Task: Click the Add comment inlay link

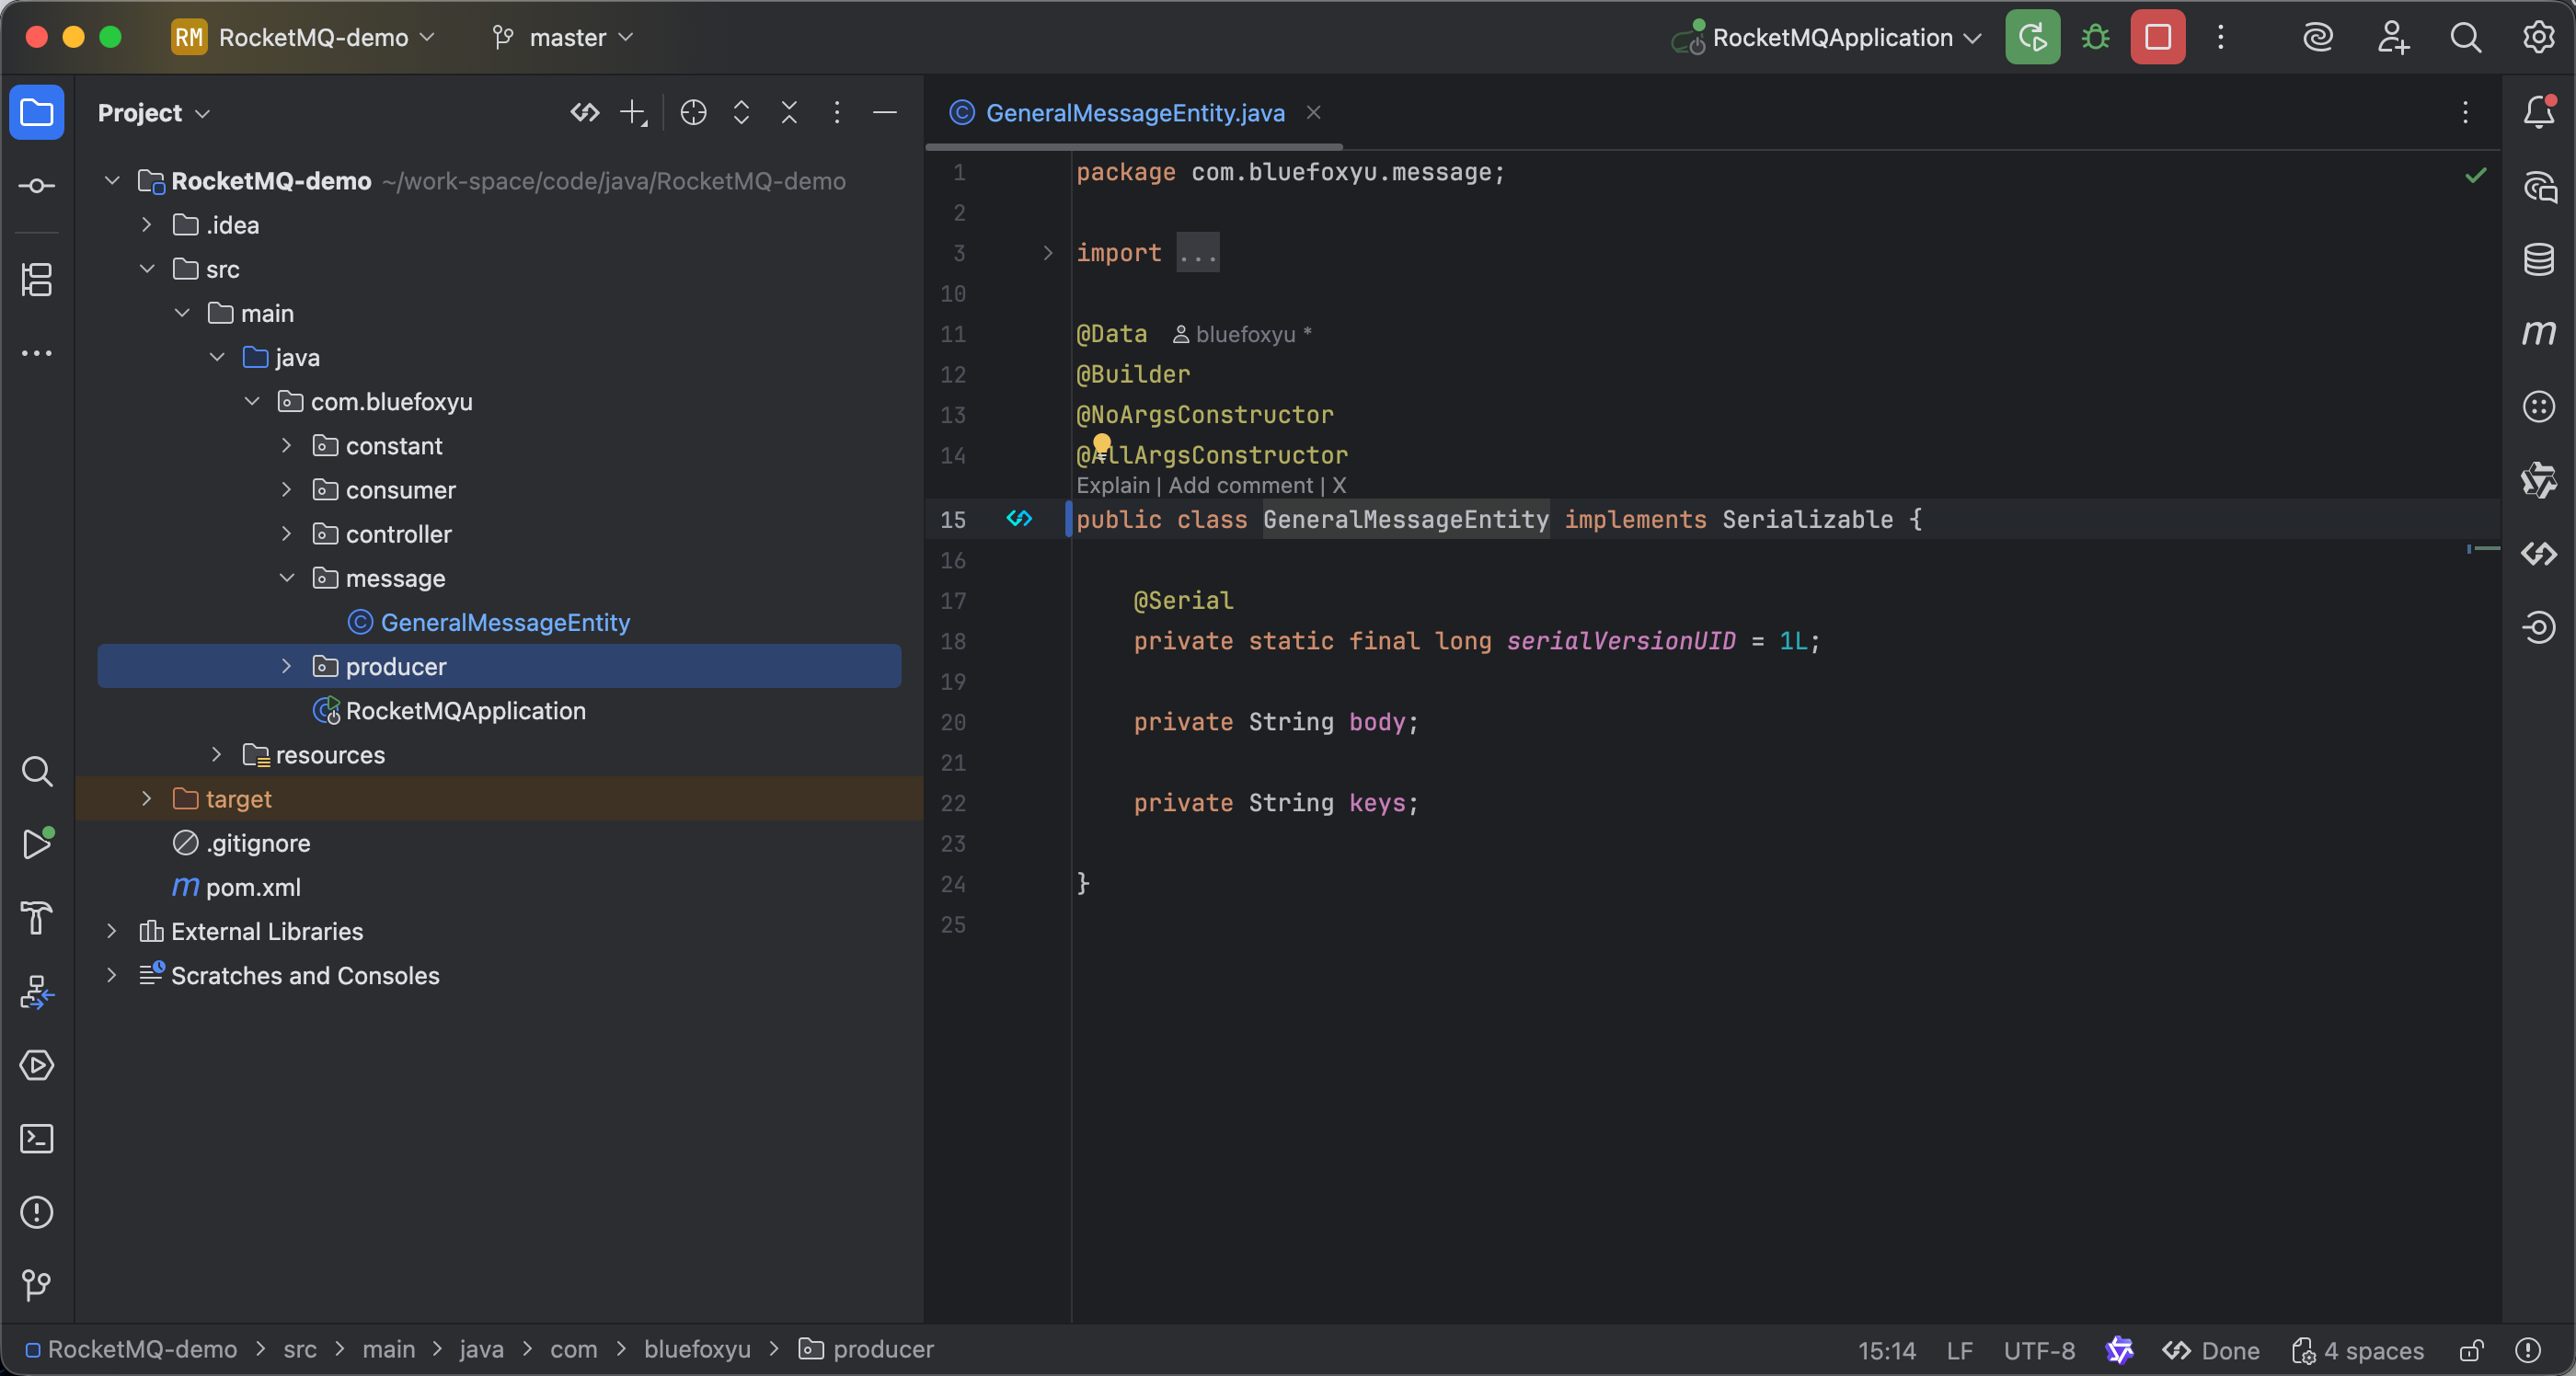Action: pyautogui.click(x=1240, y=486)
